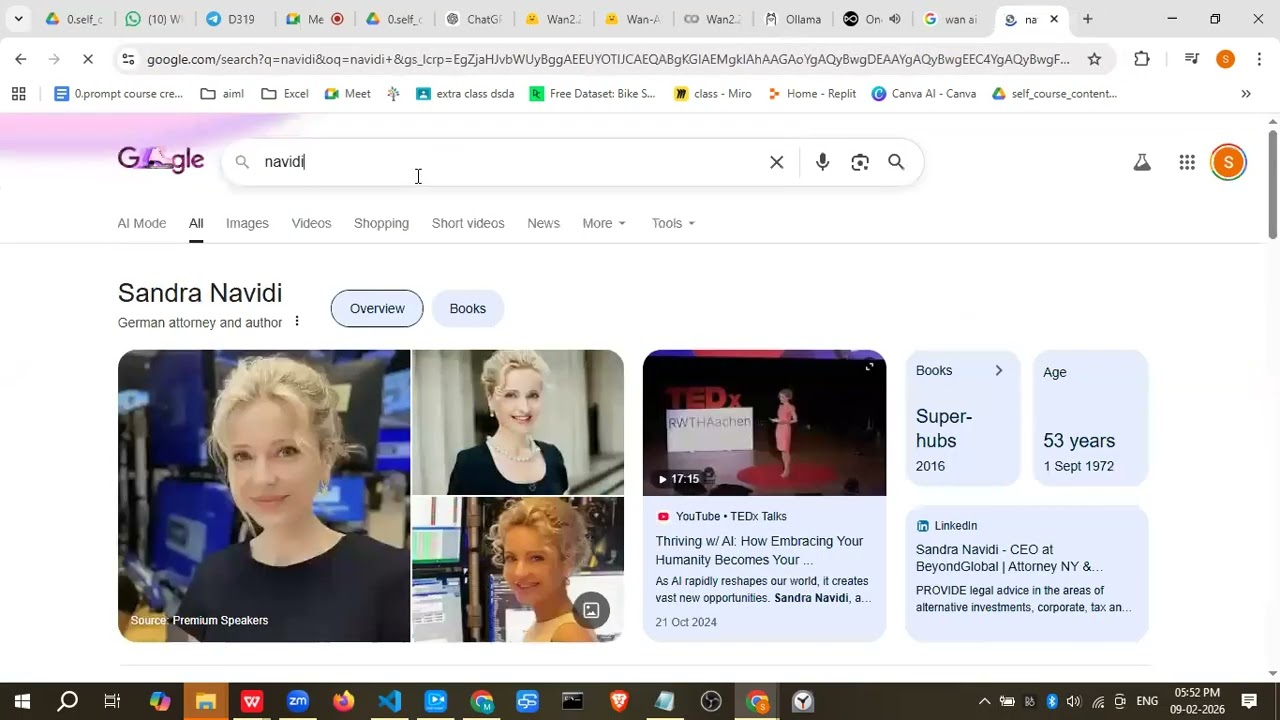The image size is (1280, 720).
Task: Open Brave browser from the taskbar
Action: pyautogui.click(x=619, y=701)
